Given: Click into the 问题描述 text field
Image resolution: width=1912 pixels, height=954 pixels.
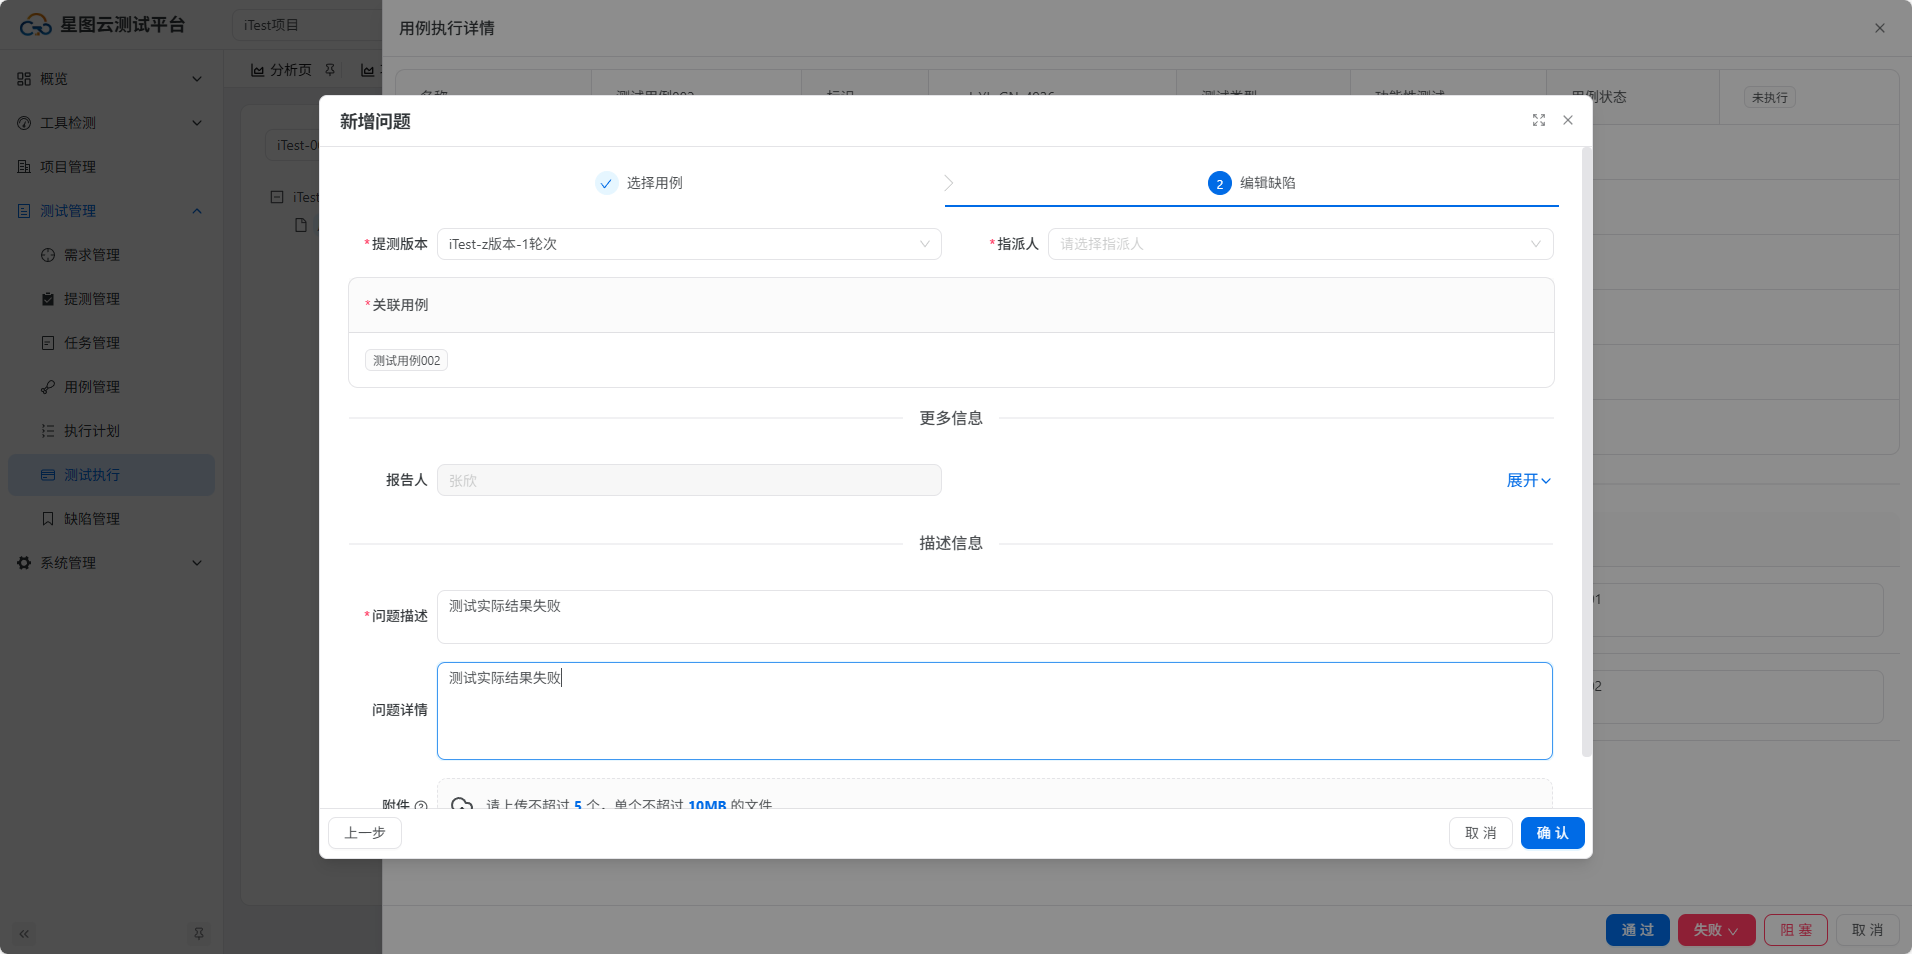Looking at the screenshot, I should coord(994,616).
